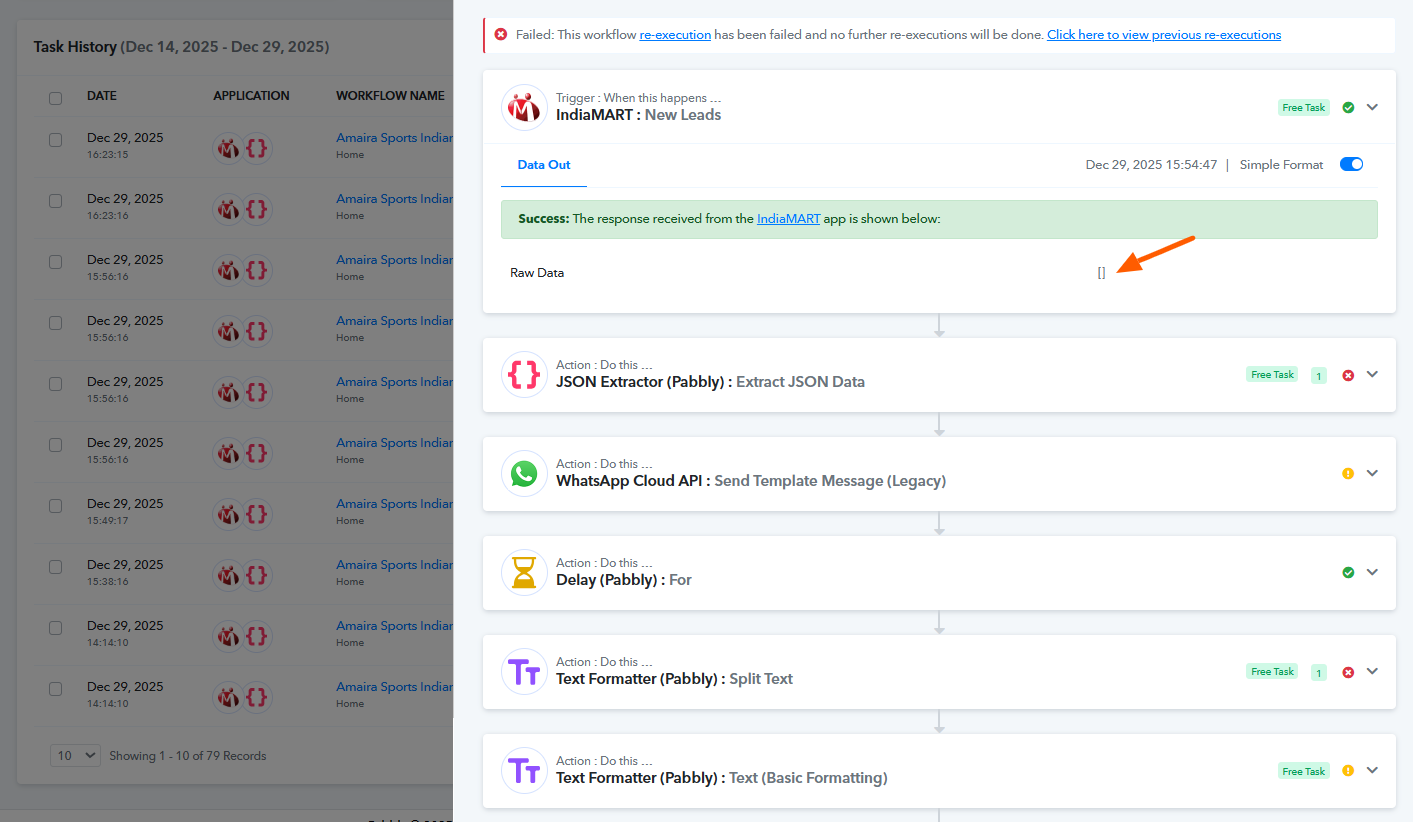The image size is (1413, 822).
Task: Click the Delay hourglass icon
Action: tap(524, 573)
